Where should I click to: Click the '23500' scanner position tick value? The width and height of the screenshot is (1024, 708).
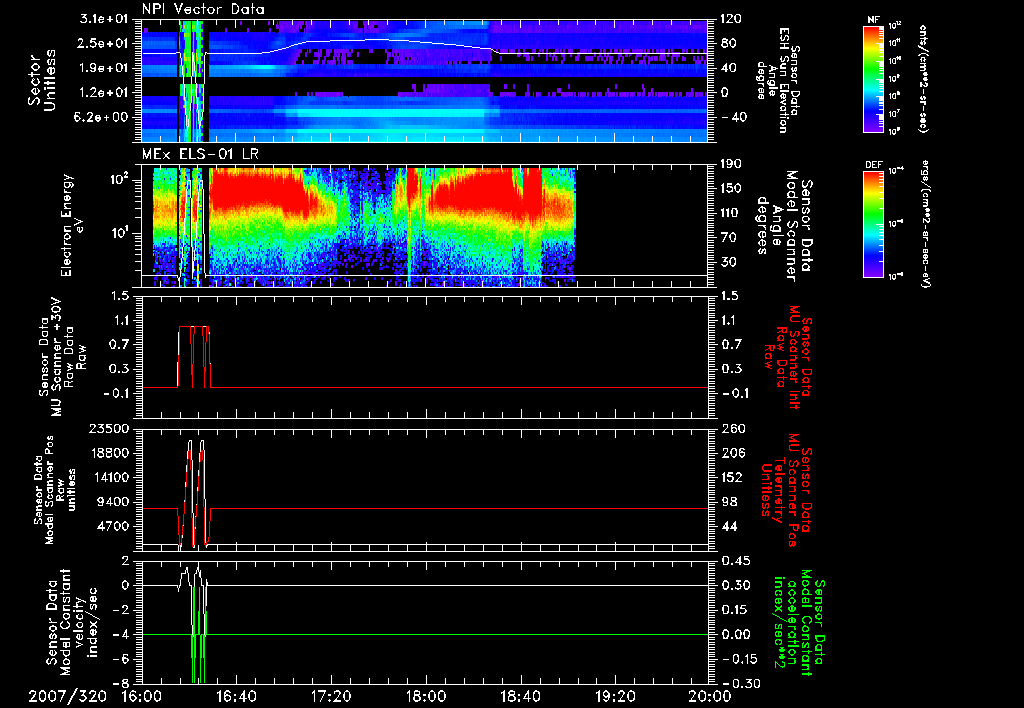point(110,429)
